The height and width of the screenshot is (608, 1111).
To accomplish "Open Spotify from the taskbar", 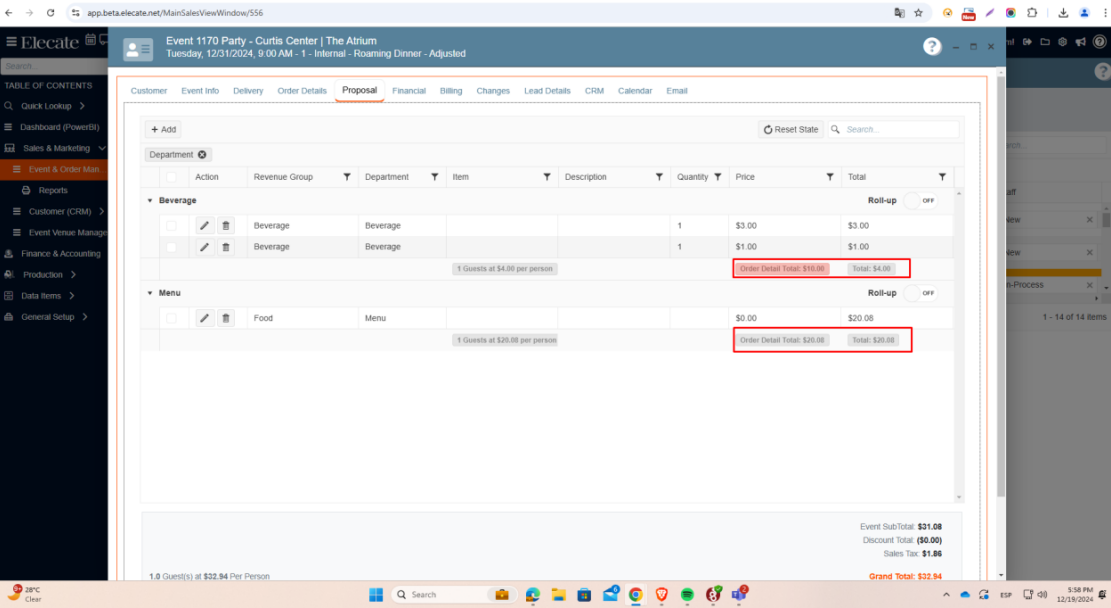I will [x=687, y=595].
